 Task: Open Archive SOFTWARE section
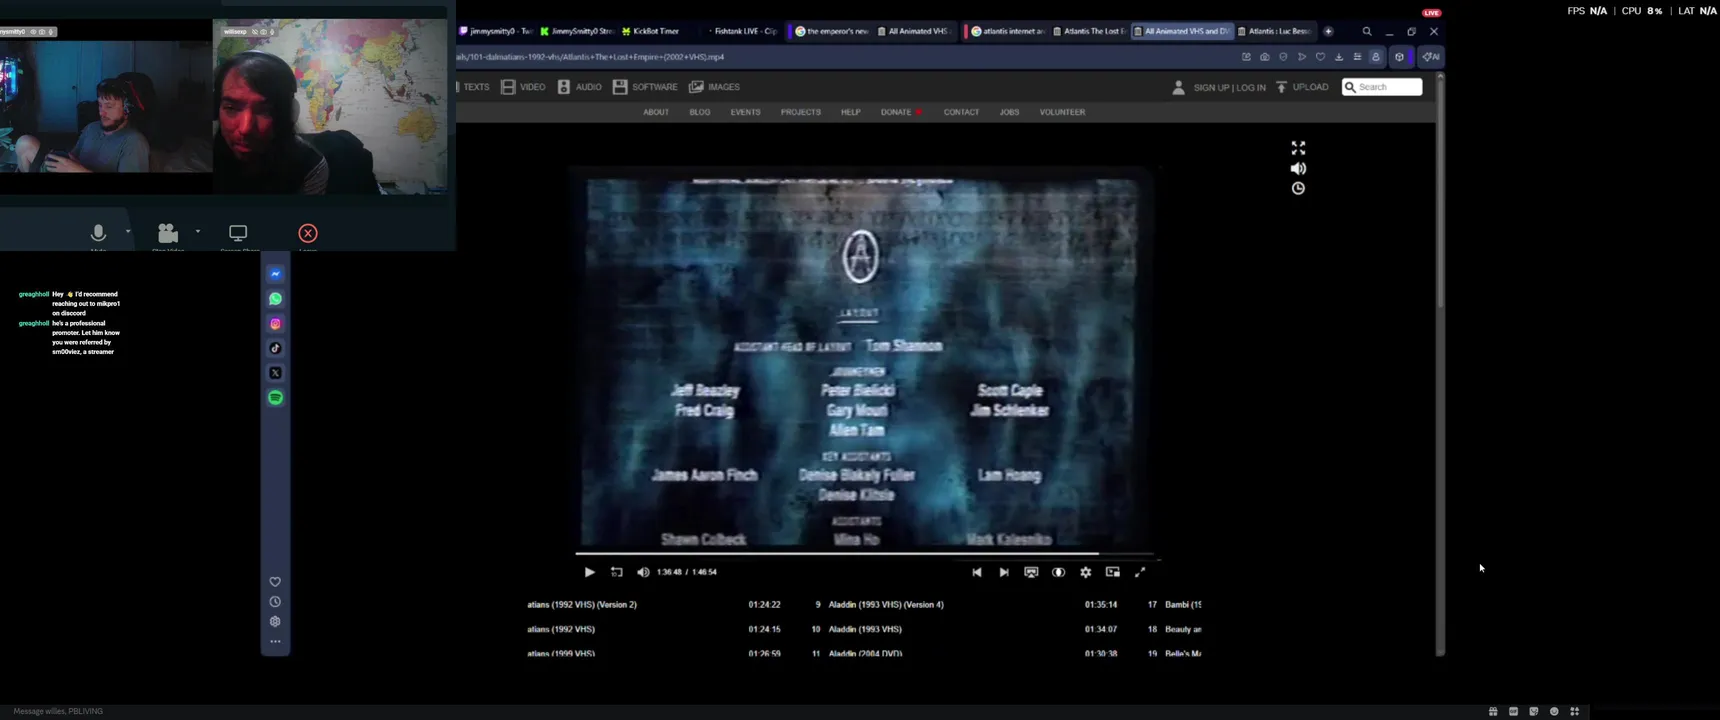point(645,87)
